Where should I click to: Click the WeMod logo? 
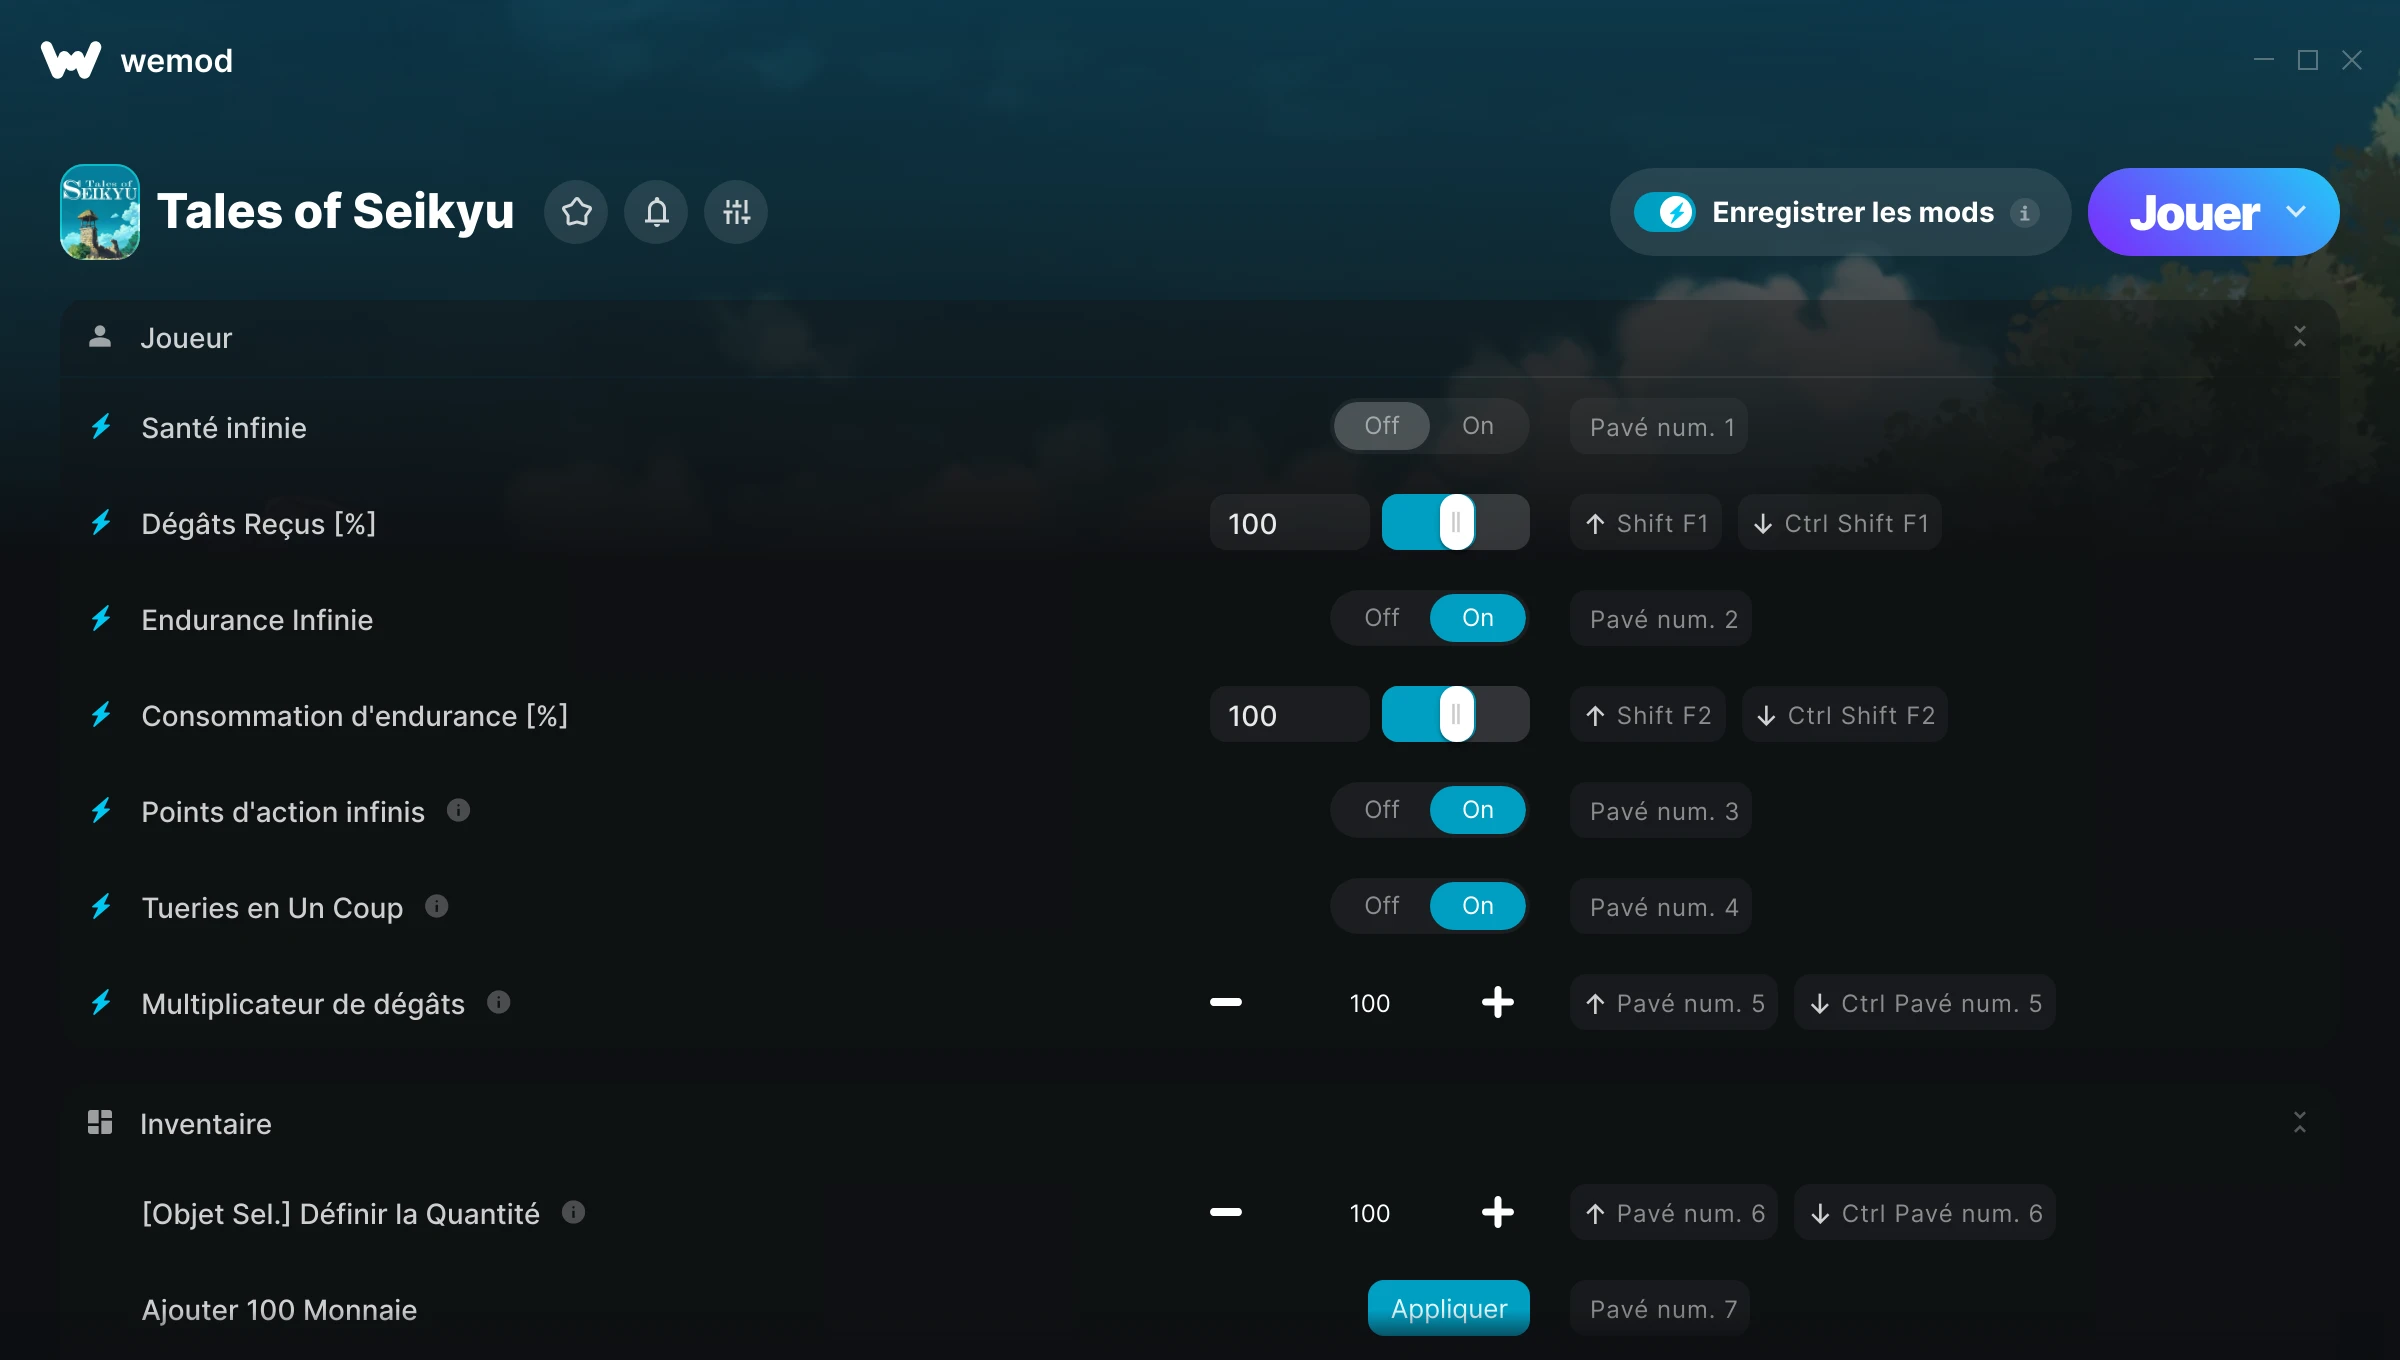tap(71, 60)
